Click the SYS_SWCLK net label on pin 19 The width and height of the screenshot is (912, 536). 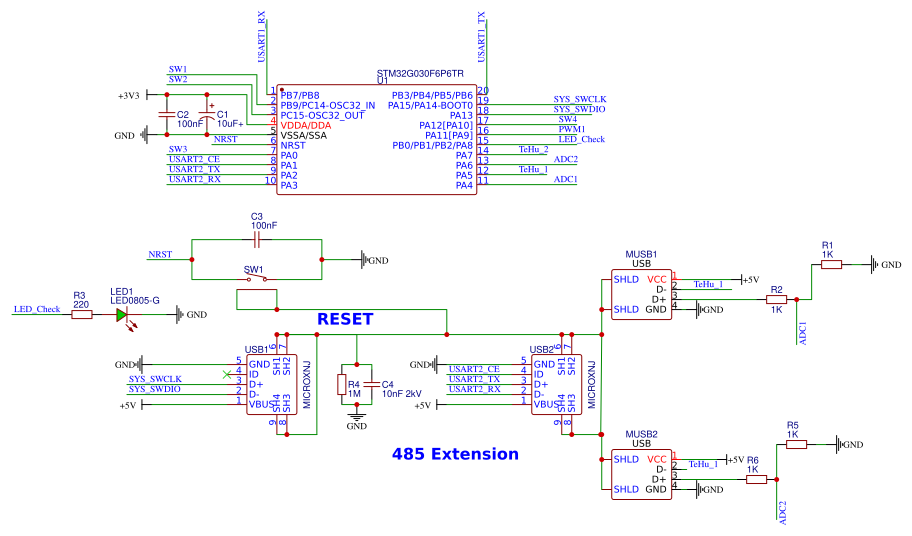(x=580, y=99)
